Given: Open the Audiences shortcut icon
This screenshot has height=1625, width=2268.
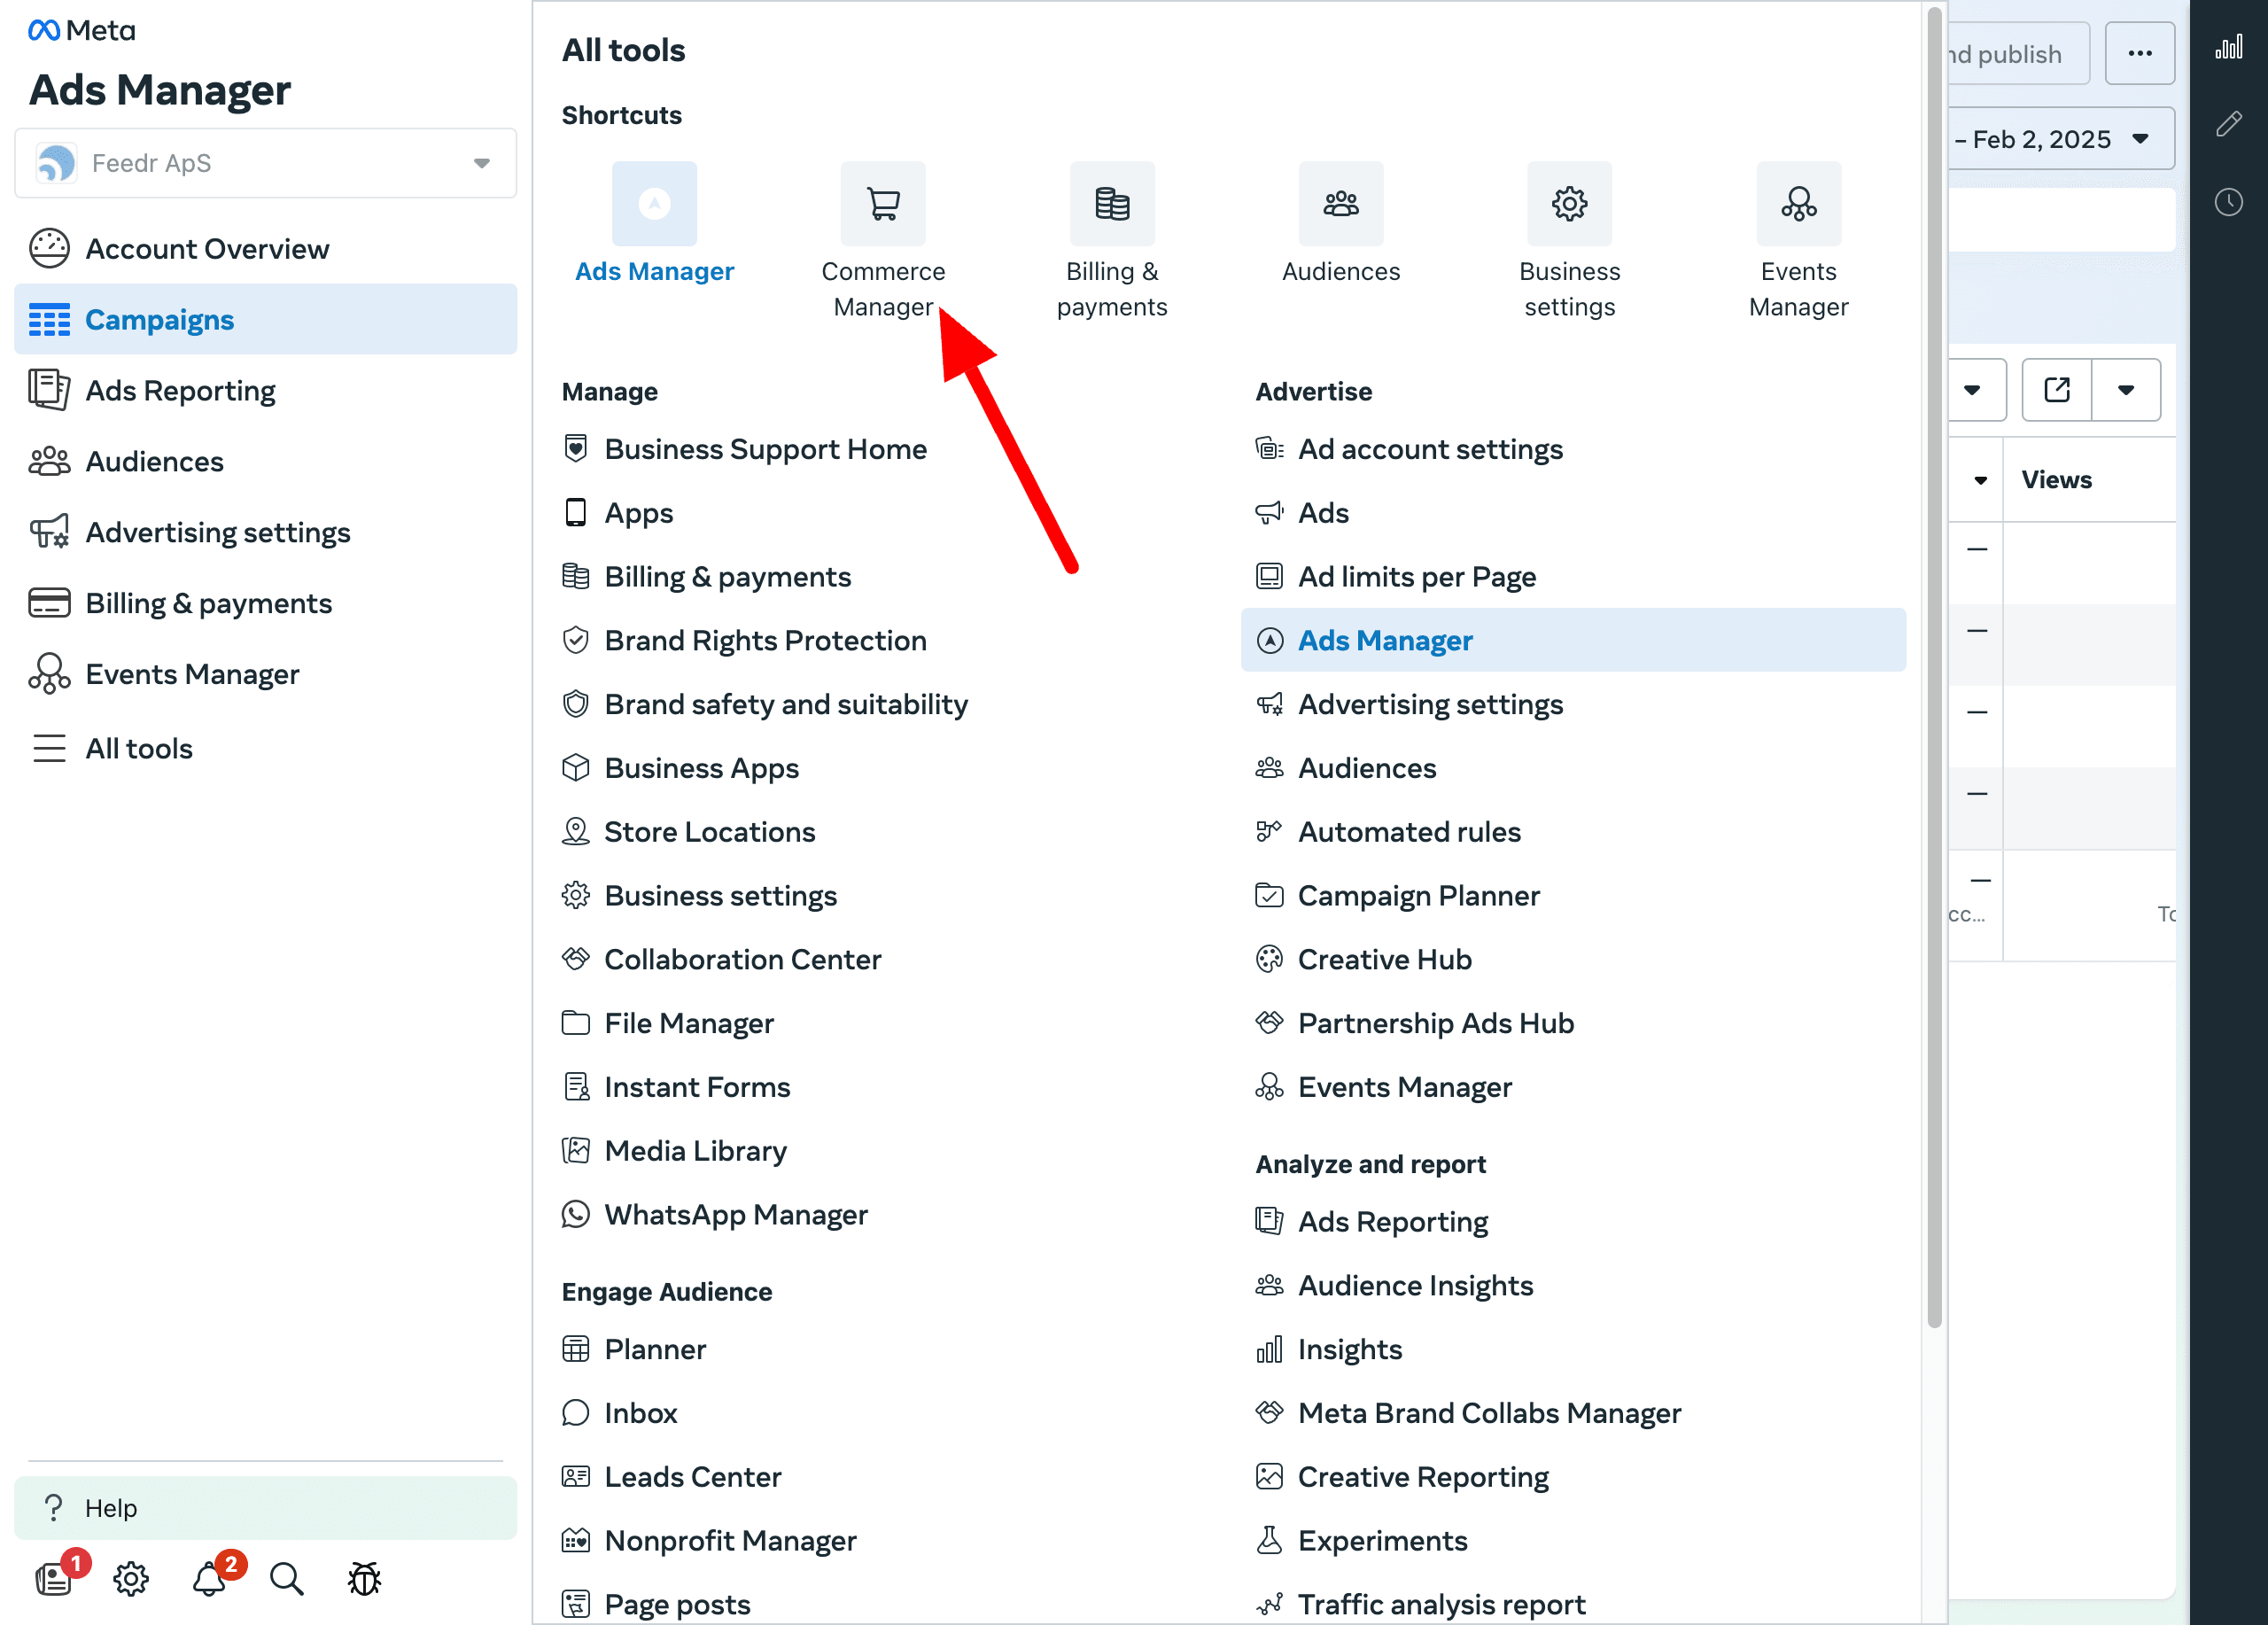Looking at the screenshot, I should tap(1340, 204).
